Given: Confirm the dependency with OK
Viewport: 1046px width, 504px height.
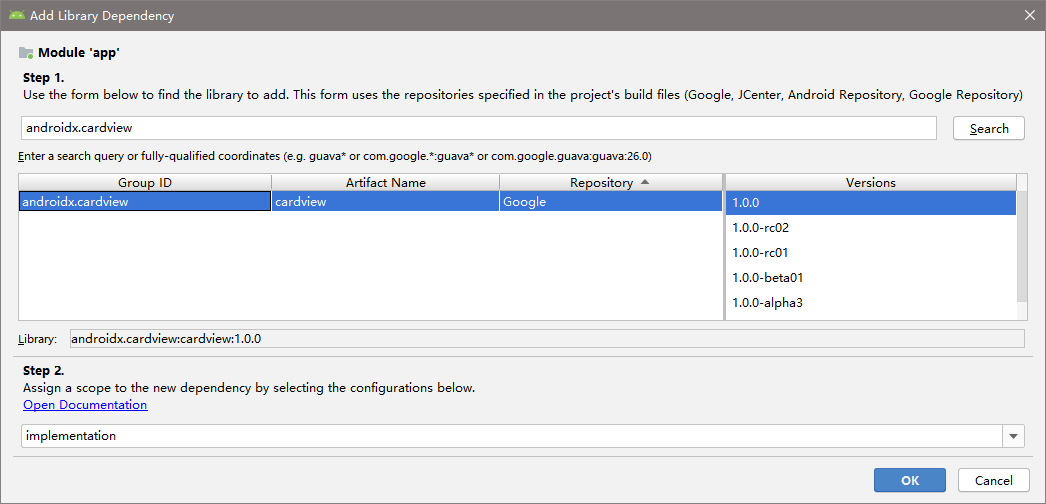Looking at the screenshot, I should [x=910, y=480].
